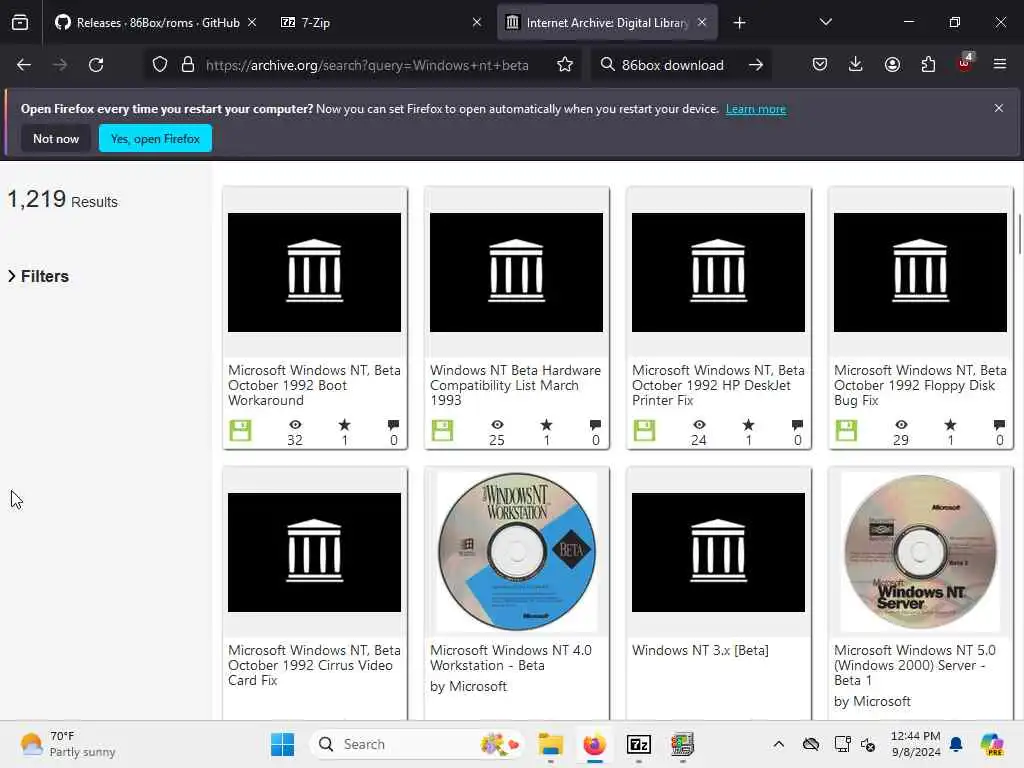Open the Pocket save icon
The image size is (1024, 768).
pos(820,64)
